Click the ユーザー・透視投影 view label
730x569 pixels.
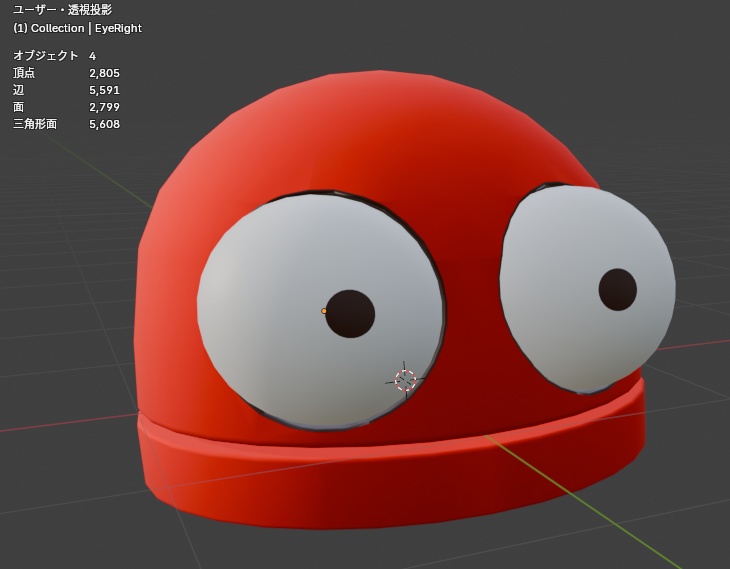click(62, 10)
